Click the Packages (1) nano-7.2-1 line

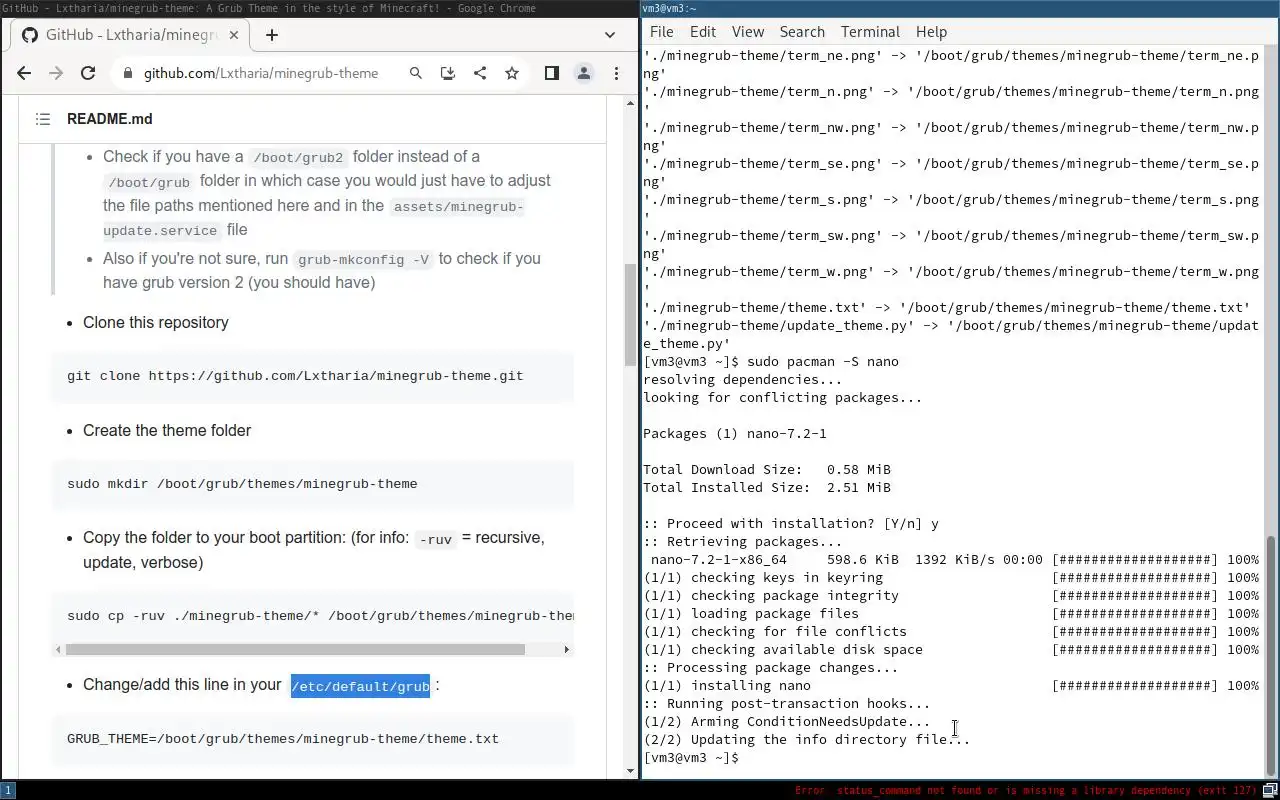tap(735, 434)
